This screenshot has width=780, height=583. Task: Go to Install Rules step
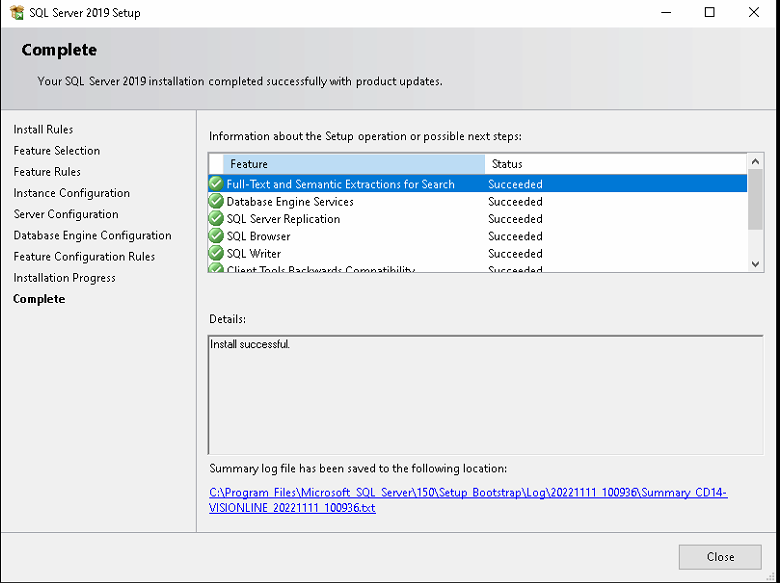[x=43, y=129]
